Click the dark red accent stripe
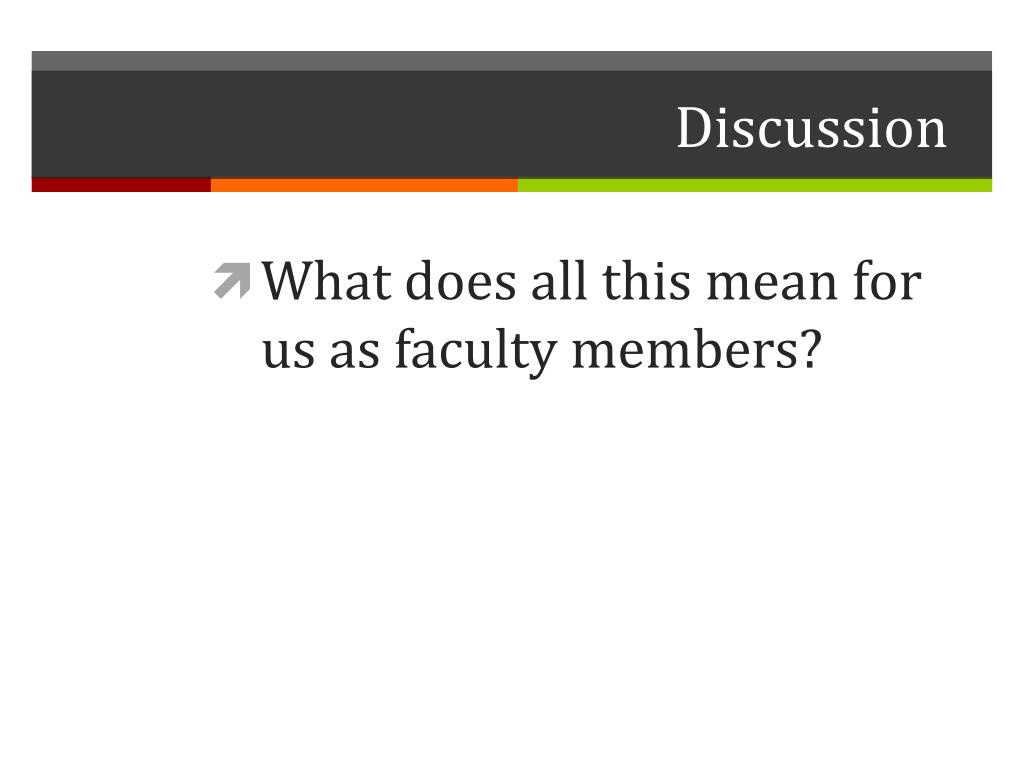The width and height of the screenshot is (1024, 768). coord(121,185)
